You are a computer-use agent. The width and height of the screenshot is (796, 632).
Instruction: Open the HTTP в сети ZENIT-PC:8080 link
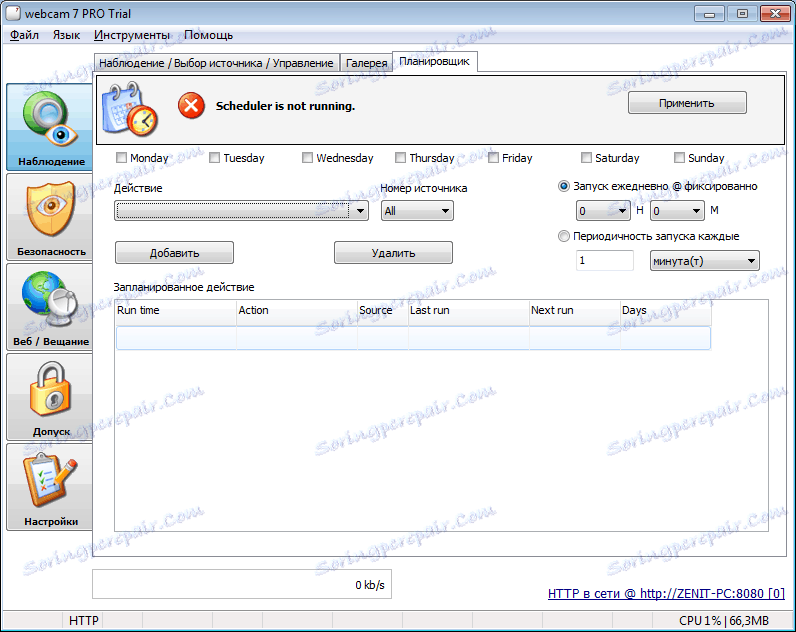[666, 593]
